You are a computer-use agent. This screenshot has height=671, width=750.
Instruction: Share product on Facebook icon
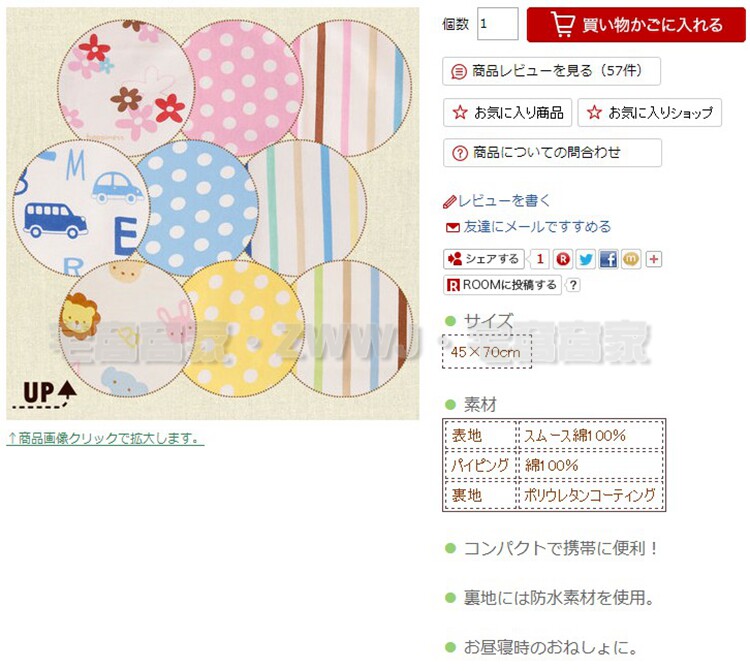[x=608, y=259]
